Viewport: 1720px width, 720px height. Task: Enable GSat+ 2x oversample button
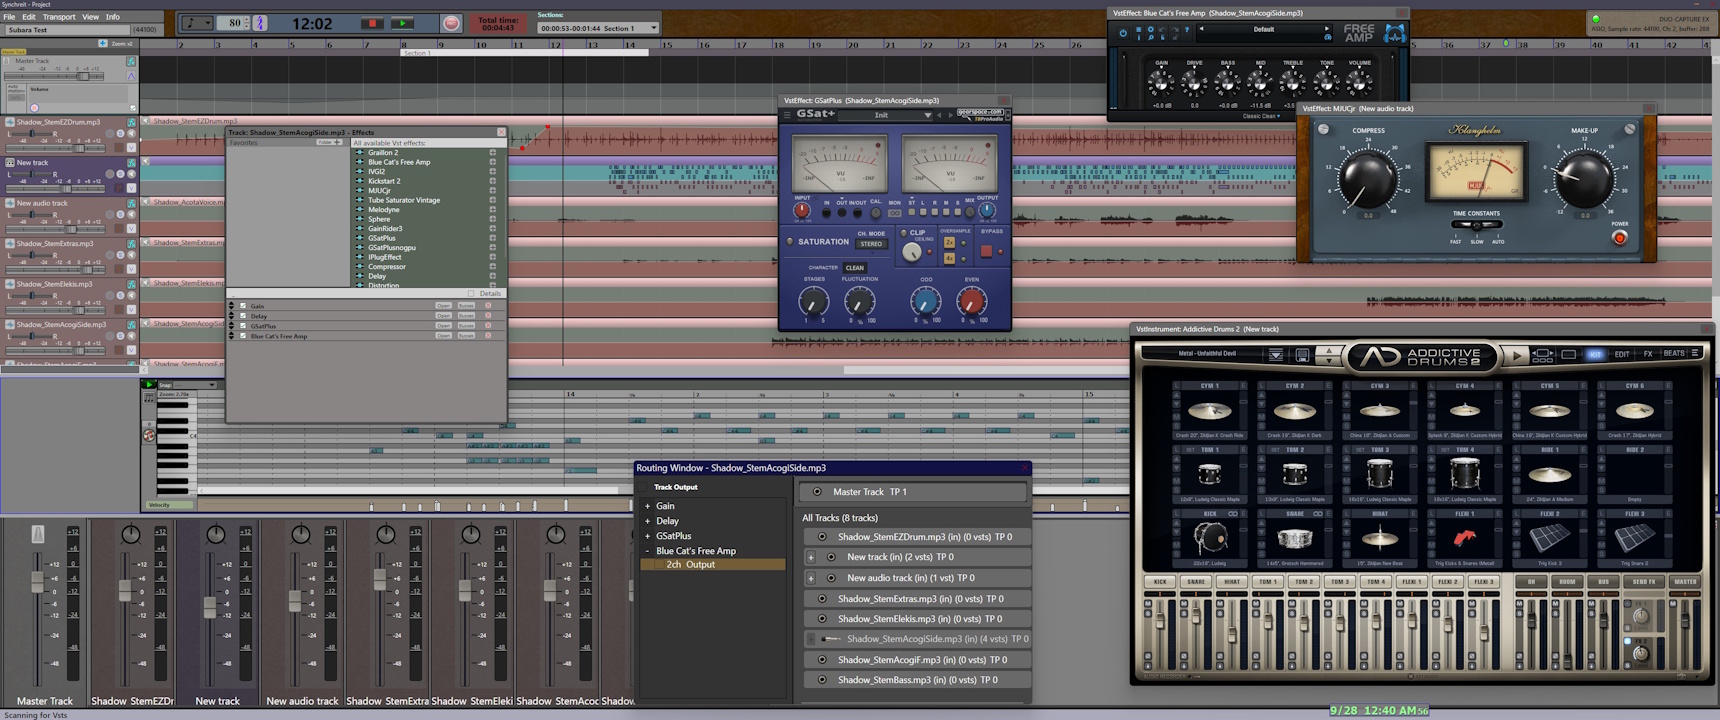pyautogui.click(x=949, y=242)
